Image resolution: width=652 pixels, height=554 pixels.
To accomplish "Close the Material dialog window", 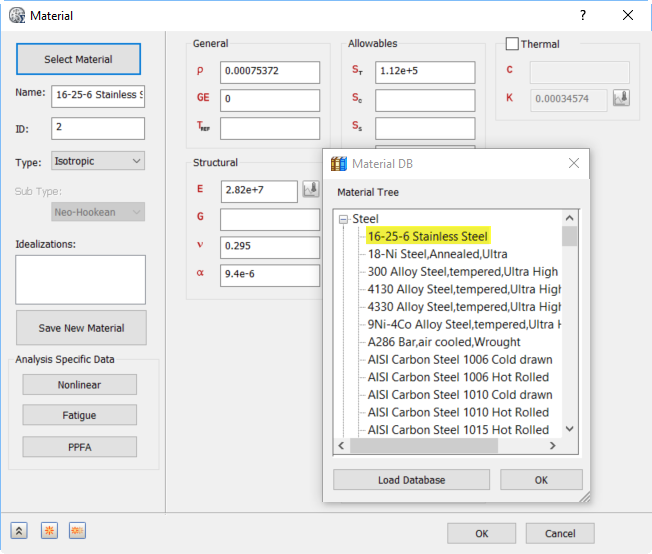I will click(628, 15).
